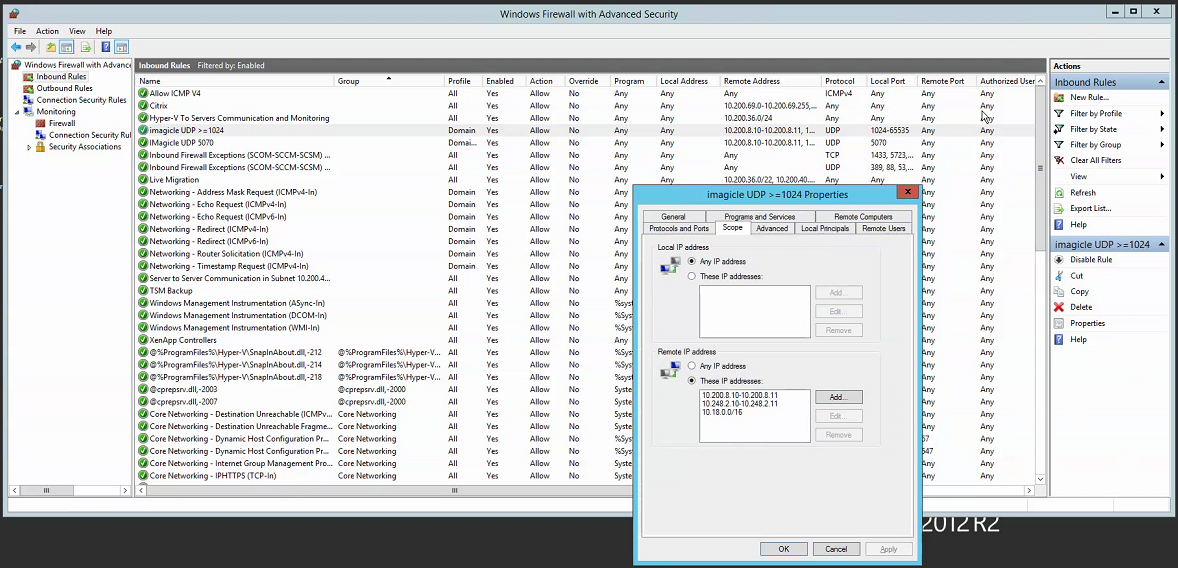Click OK in properties dialog
Image resolution: width=1178 pixels, height=568 pixels.
point(783,549)
